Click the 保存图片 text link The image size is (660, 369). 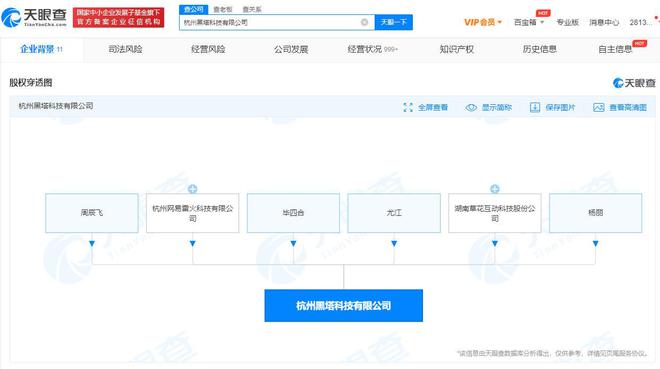560,107
